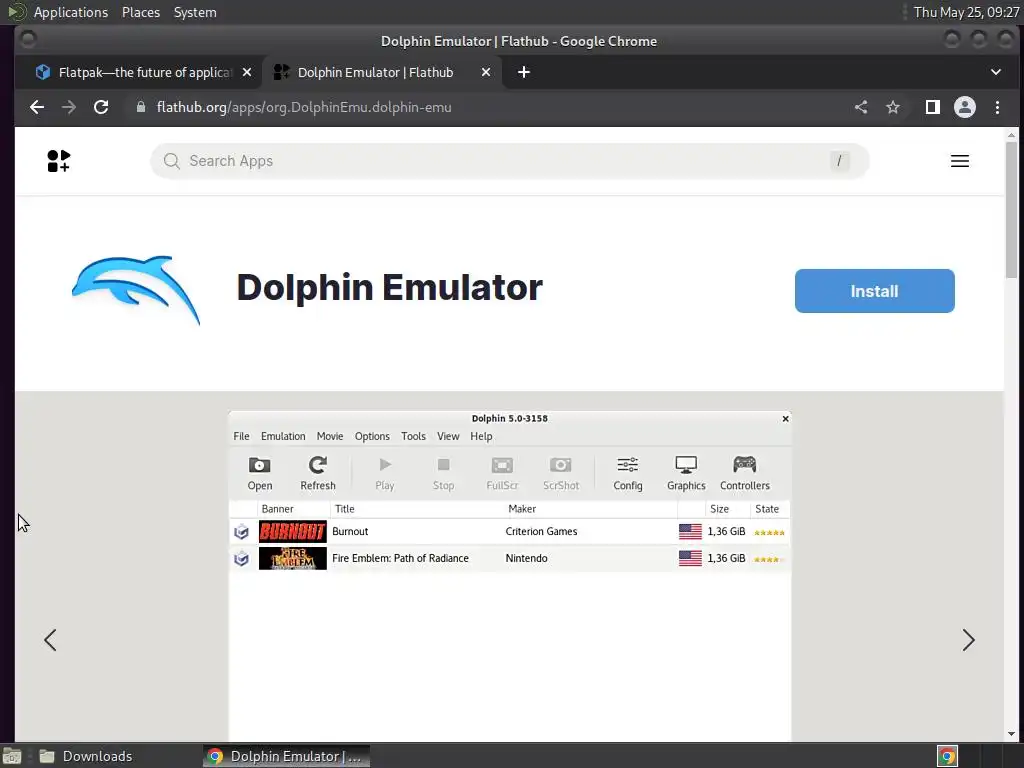Click the site lock icon
This screenshot has height=768, width=1024.
[140, 107]
